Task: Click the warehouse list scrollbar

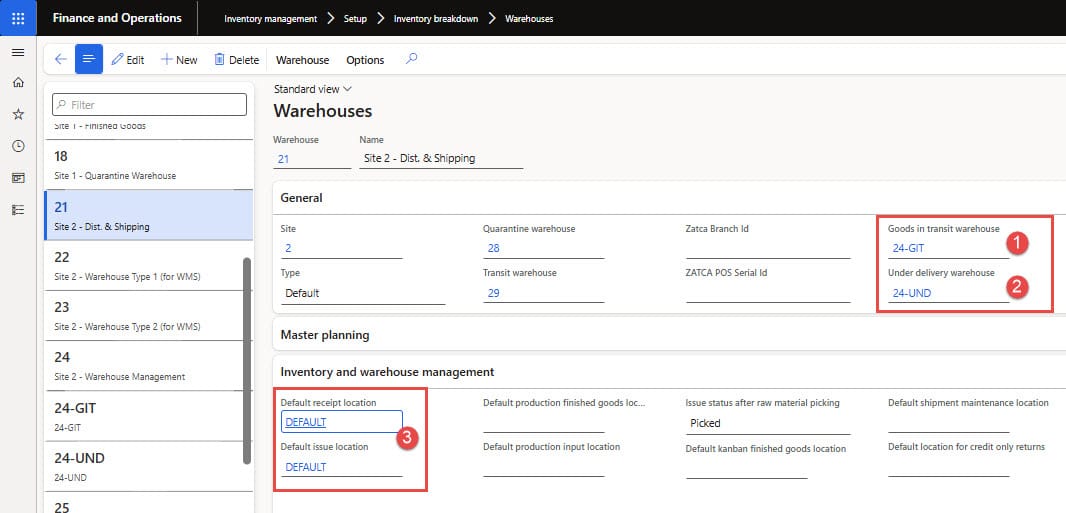Action: pos(247,360)
